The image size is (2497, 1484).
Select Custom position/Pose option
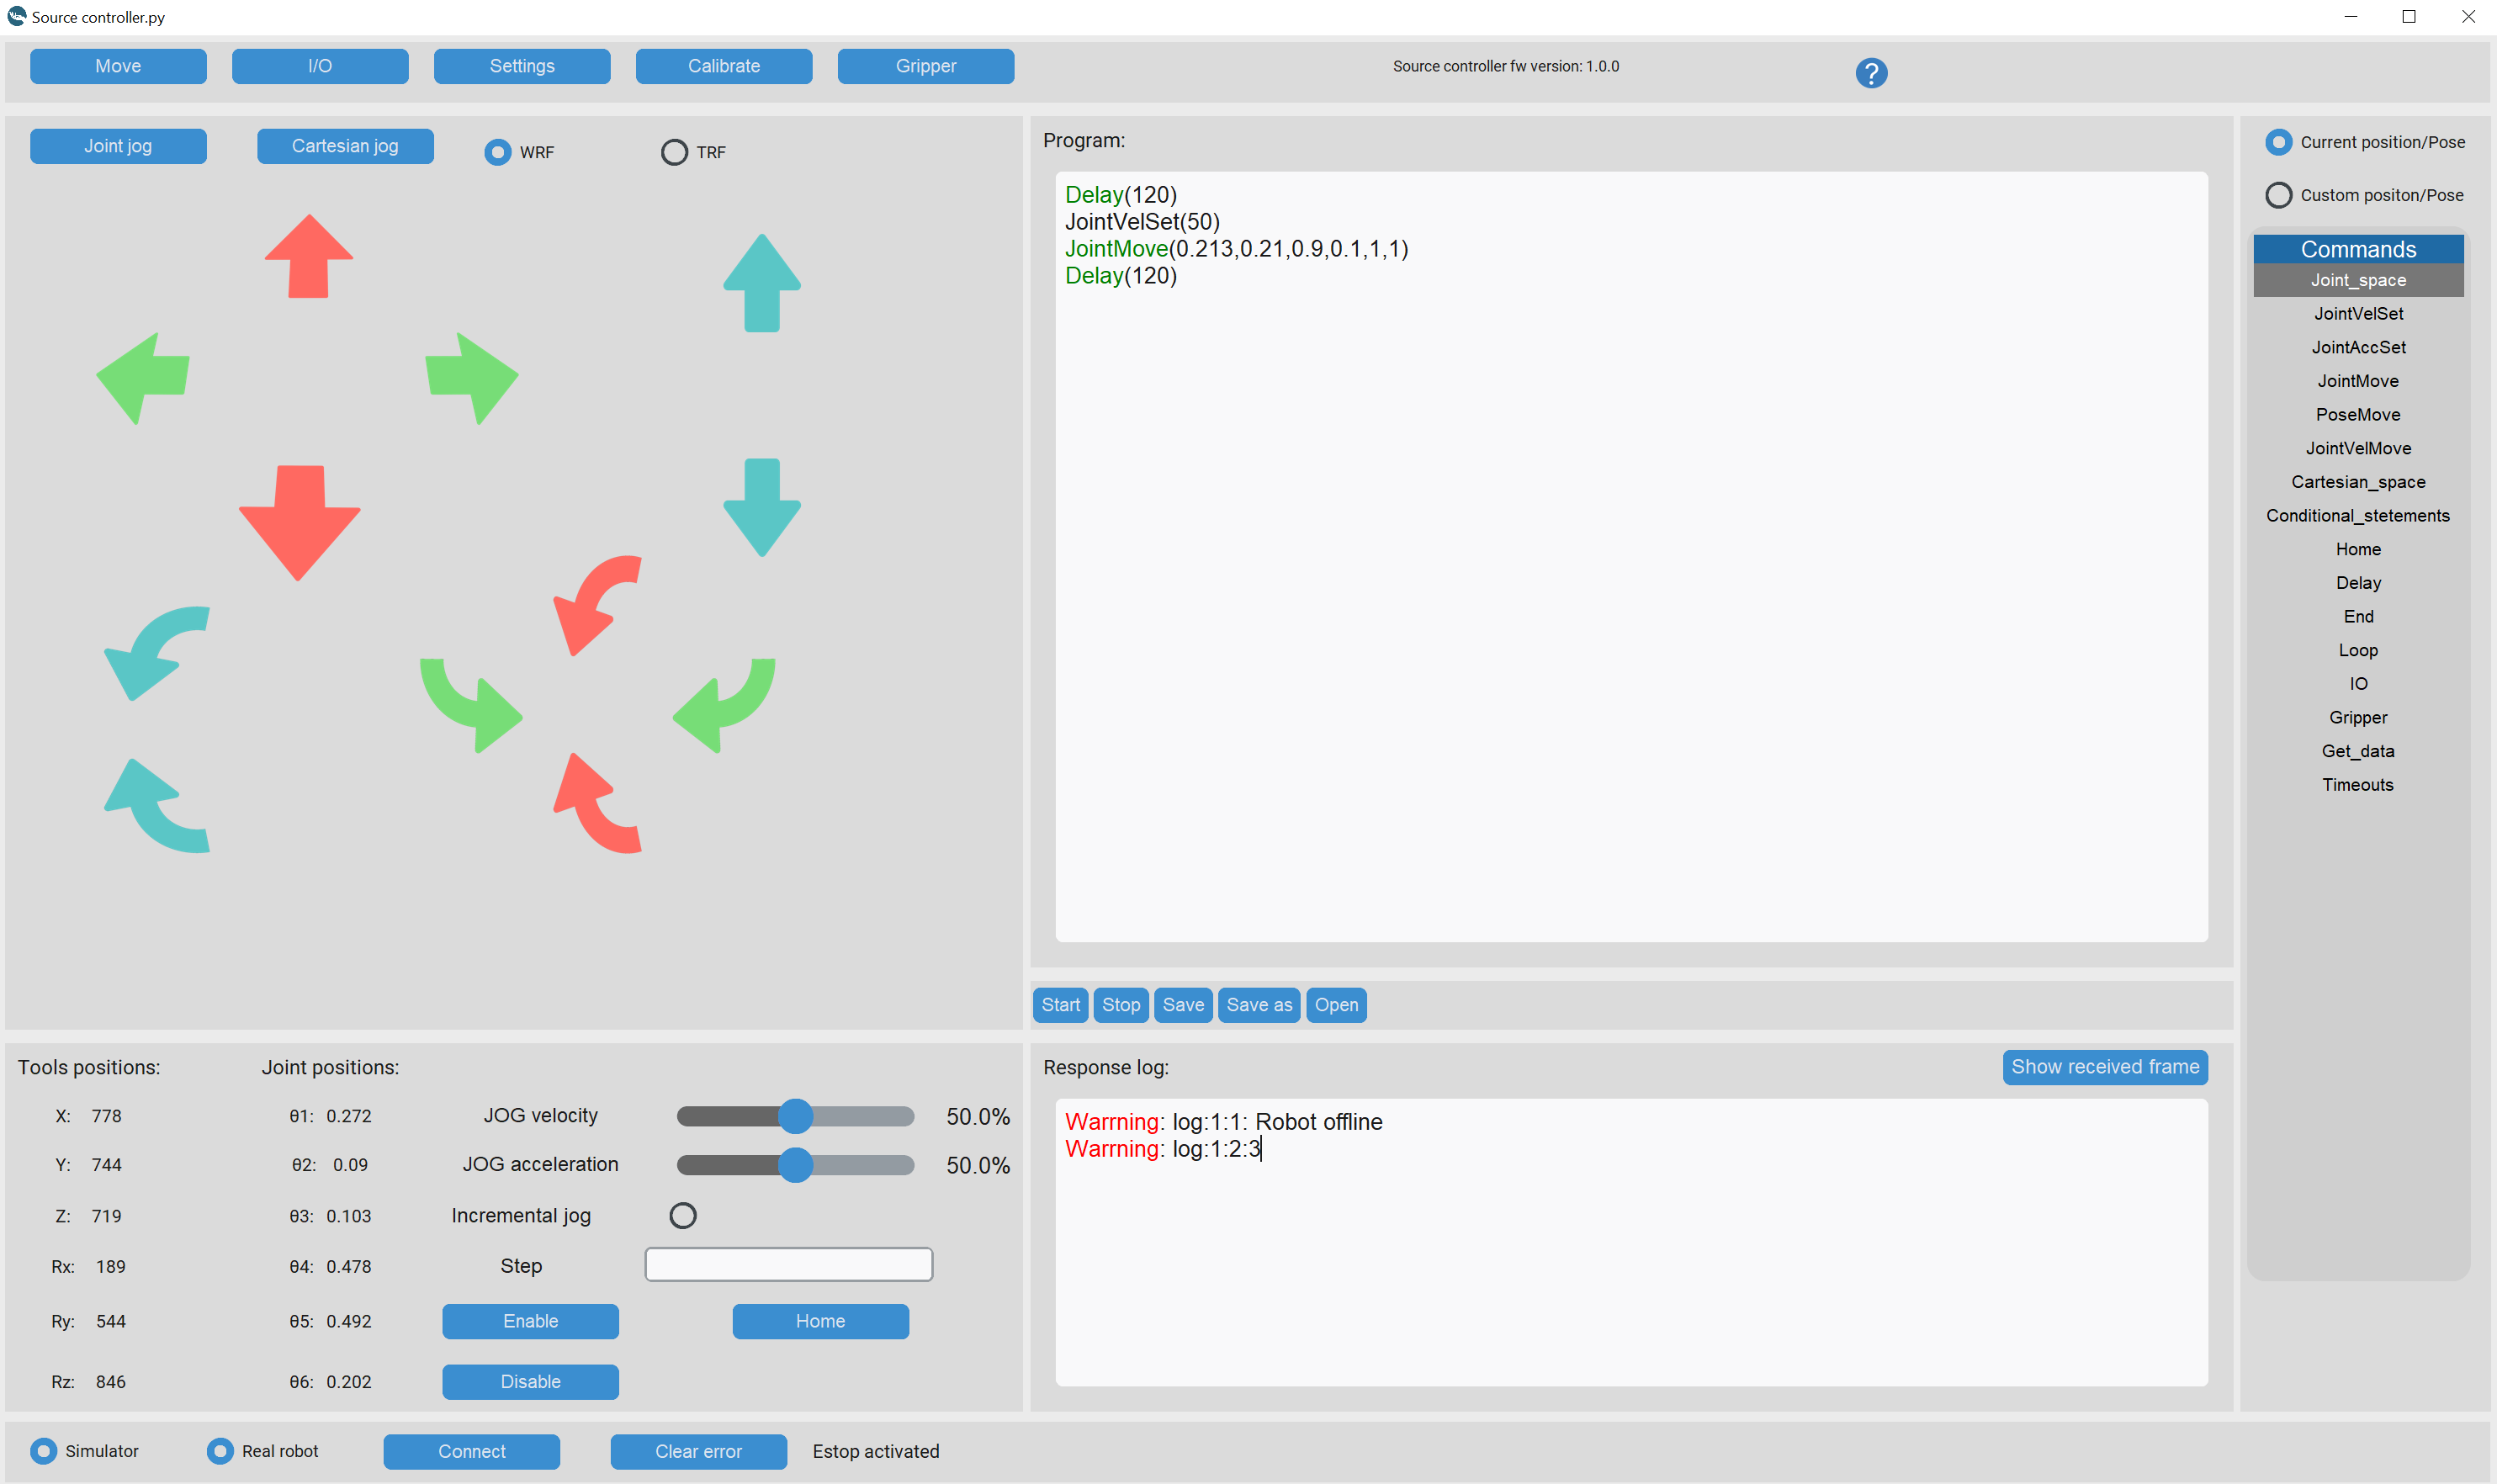(2277, 195)
